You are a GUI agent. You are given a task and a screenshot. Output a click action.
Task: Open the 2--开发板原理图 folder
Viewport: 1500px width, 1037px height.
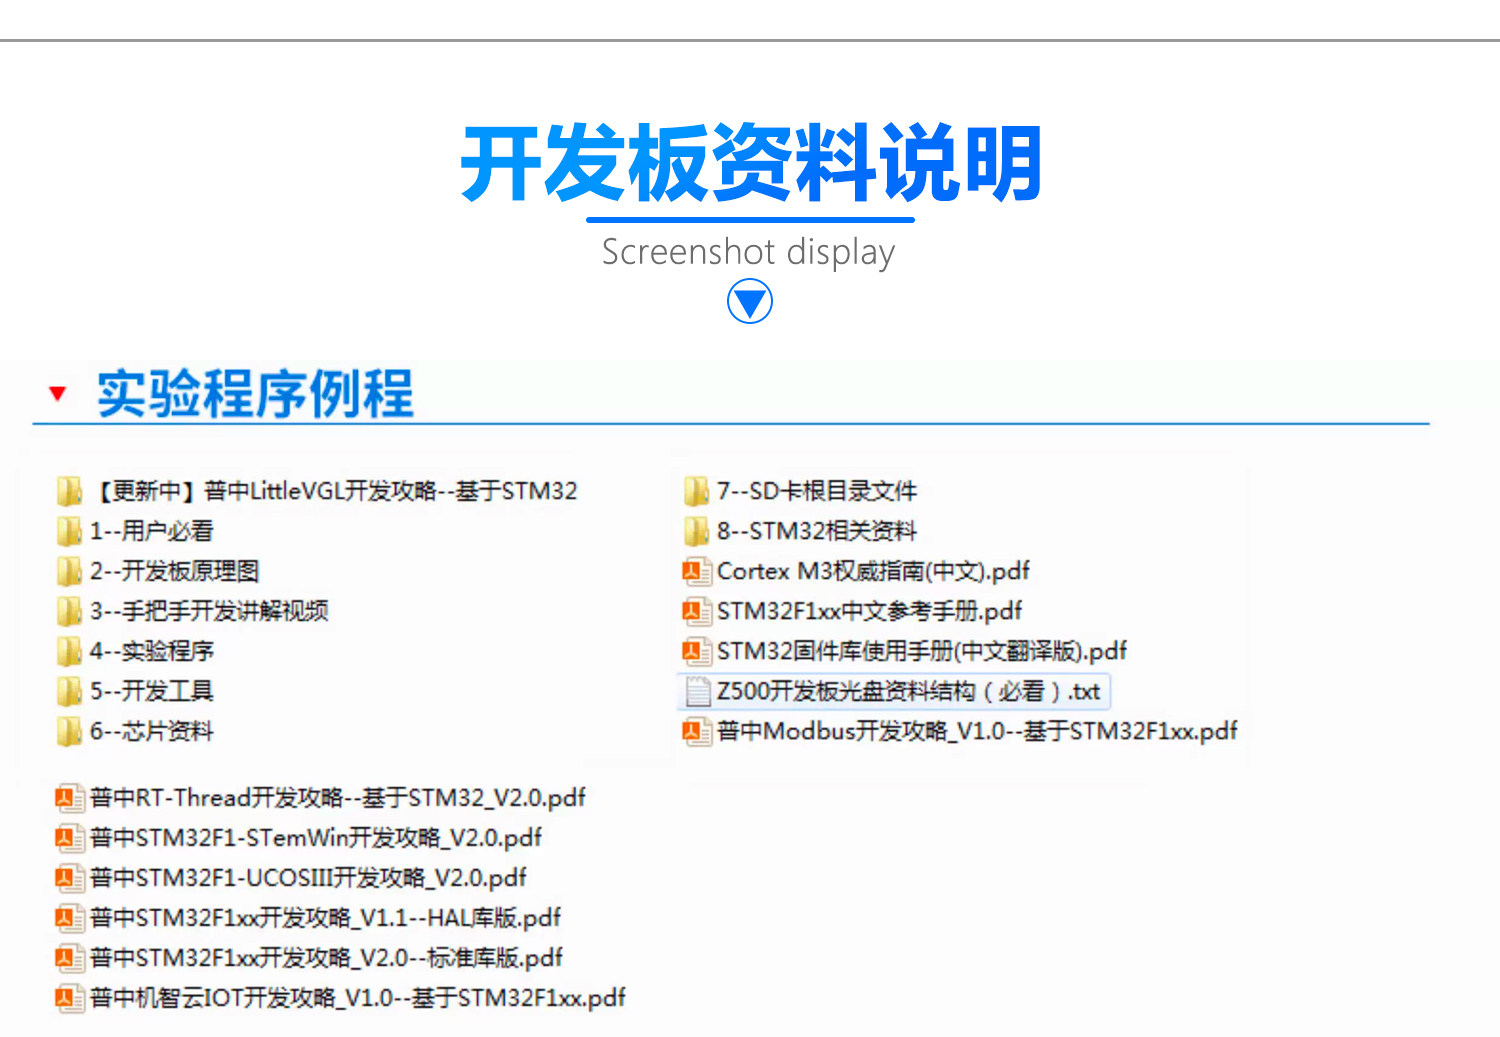pos(174,571)
